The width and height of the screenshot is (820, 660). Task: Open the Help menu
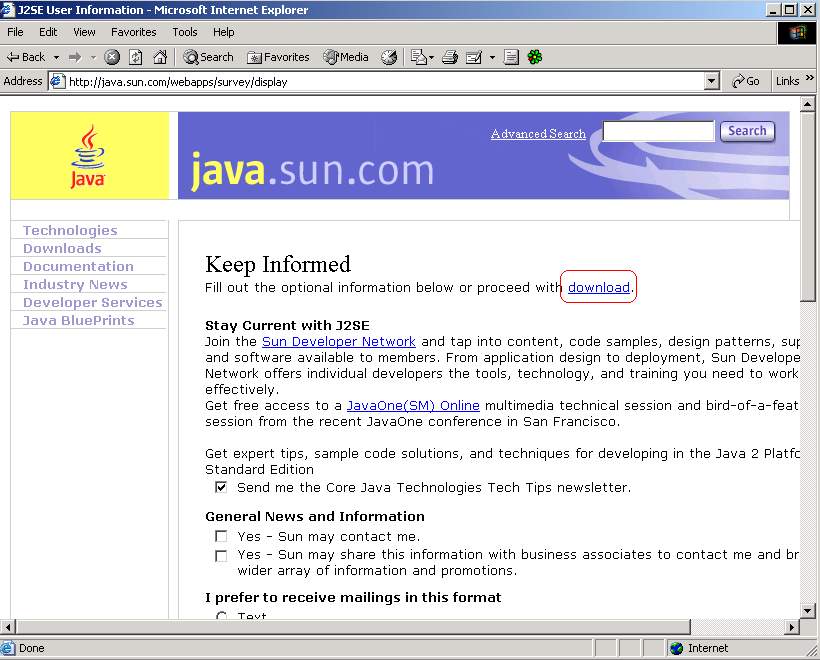tap(223, 32)
